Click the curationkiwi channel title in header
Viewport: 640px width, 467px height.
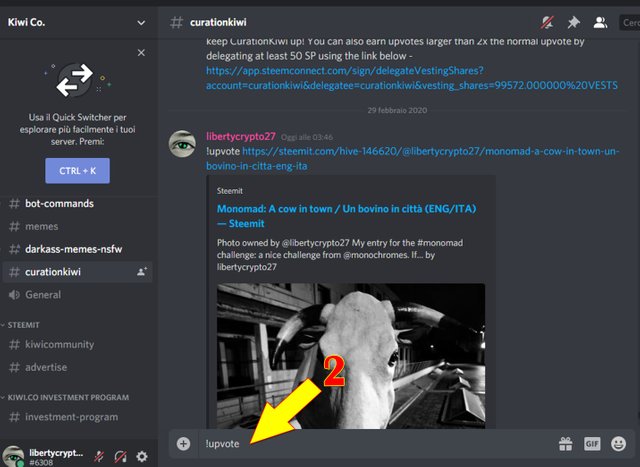point(218,22)
